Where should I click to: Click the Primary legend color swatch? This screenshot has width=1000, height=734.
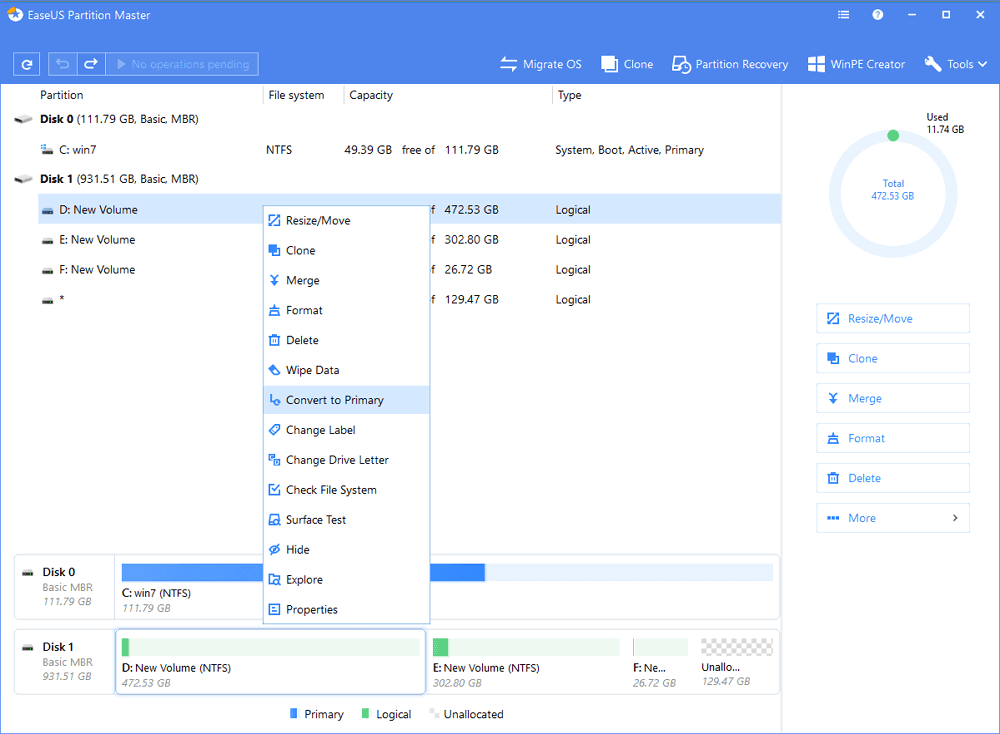tap(293, 714)
